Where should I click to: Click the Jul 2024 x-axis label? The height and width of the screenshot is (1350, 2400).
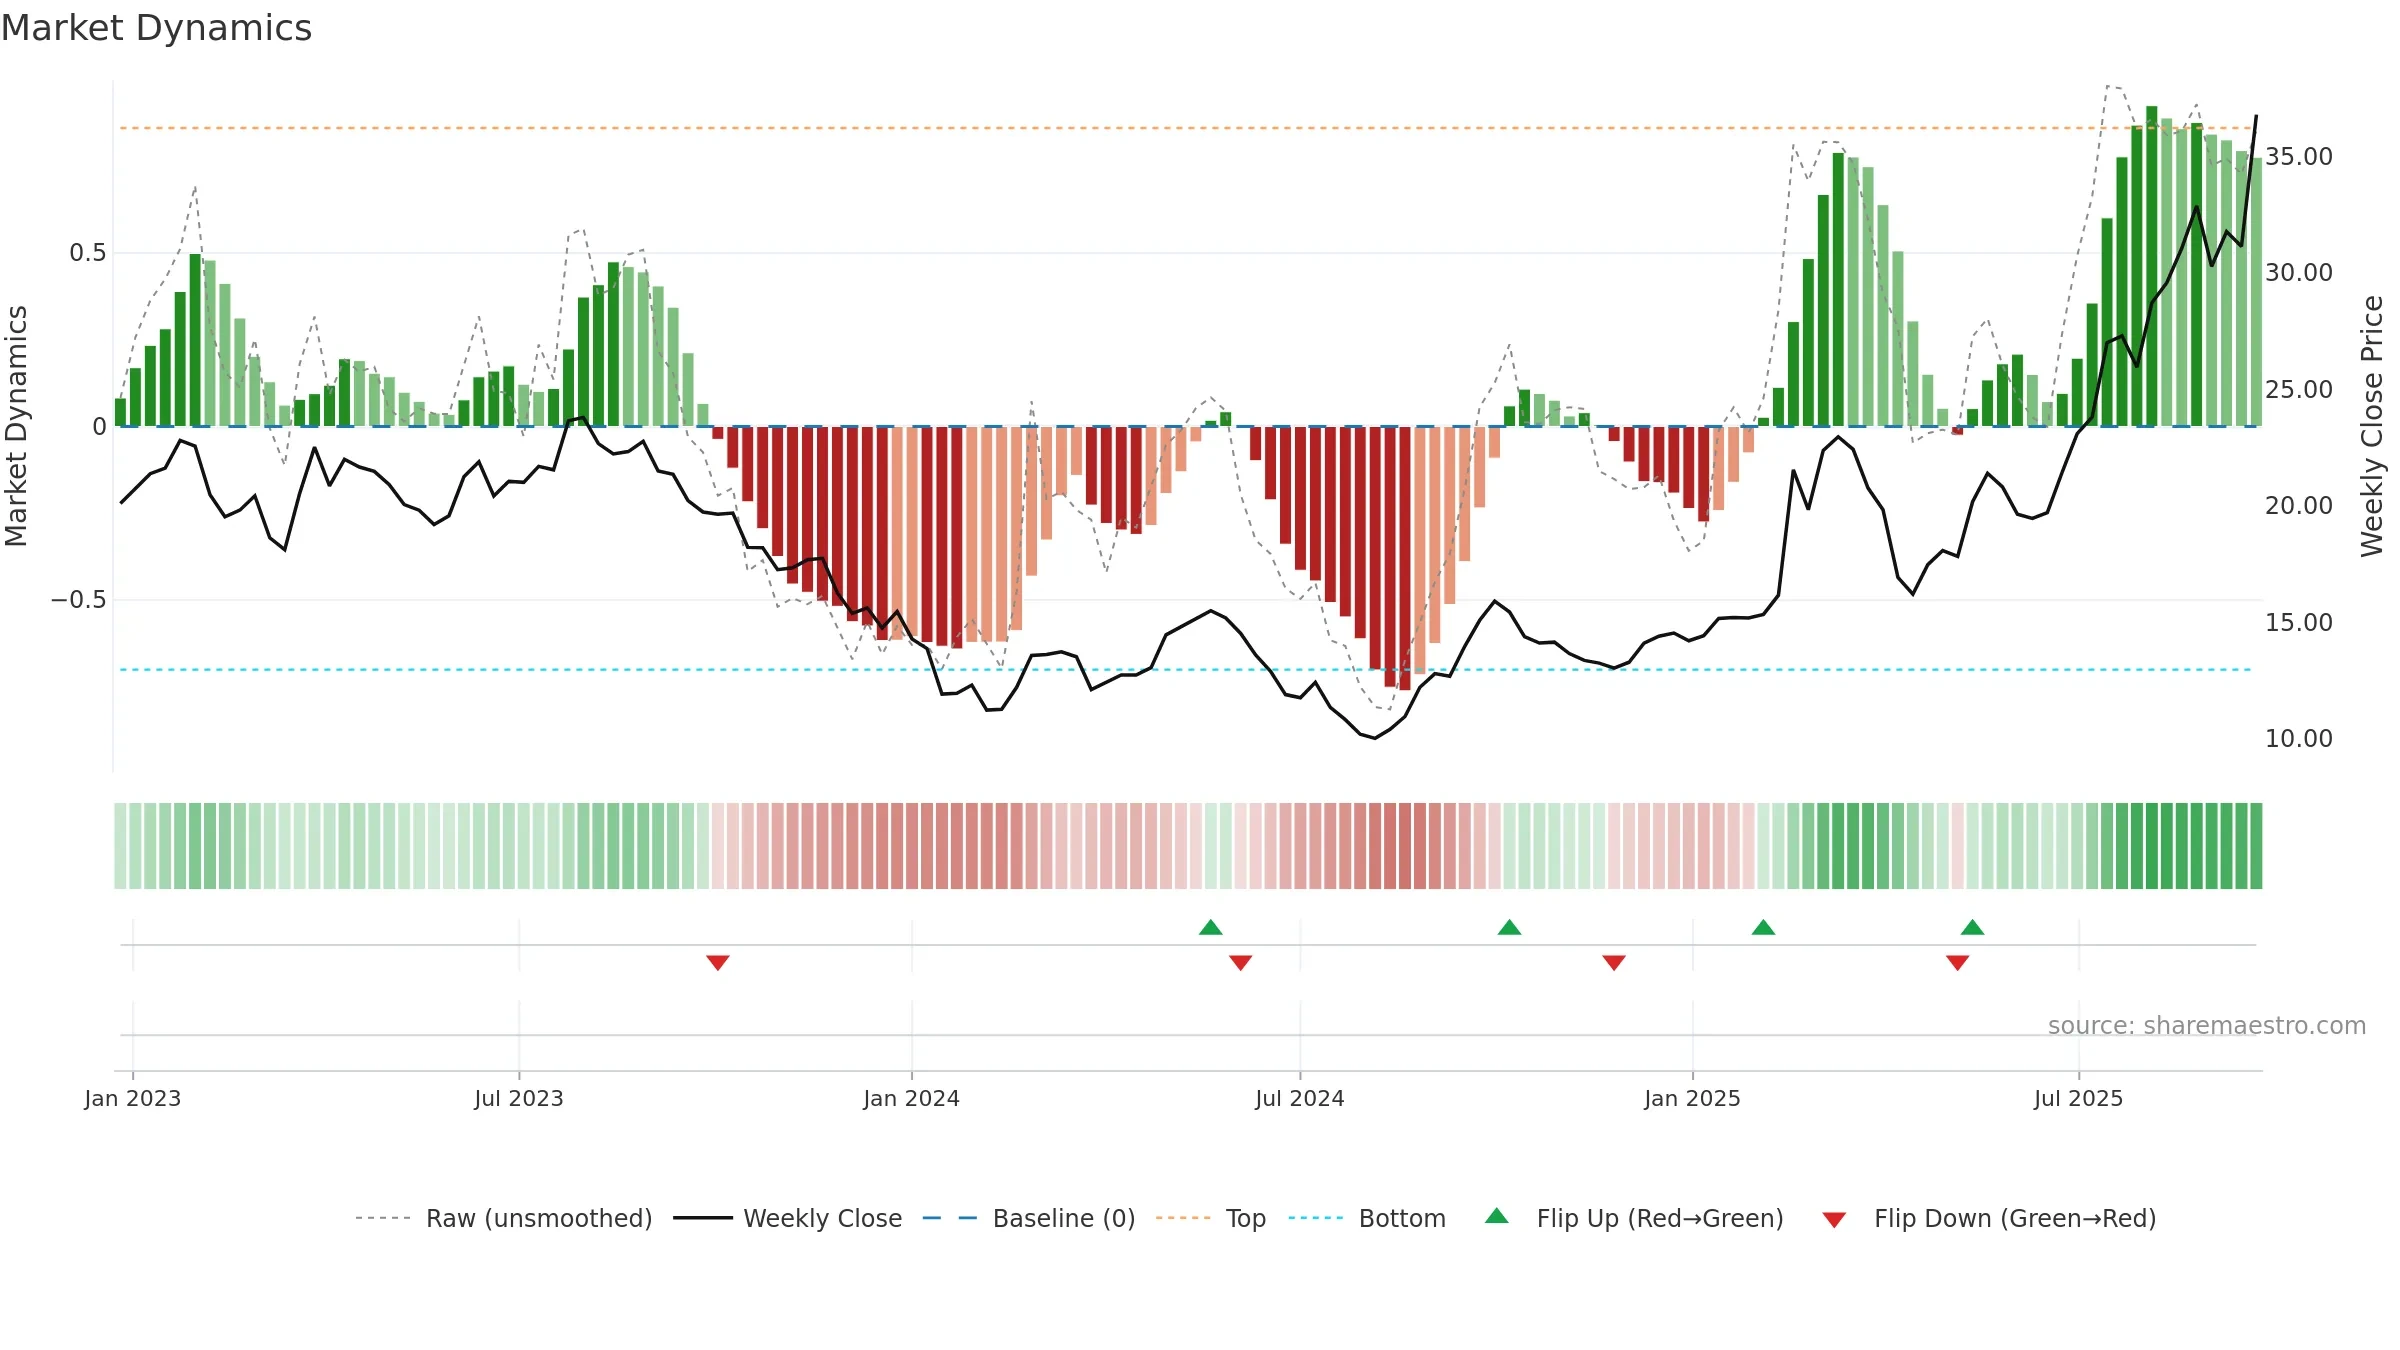coord(1300,1098)
